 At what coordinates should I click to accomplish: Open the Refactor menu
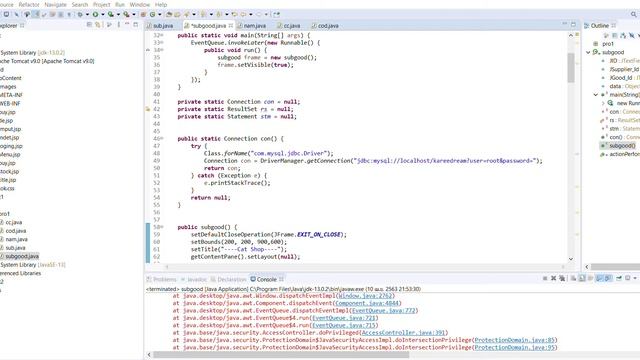29,4
